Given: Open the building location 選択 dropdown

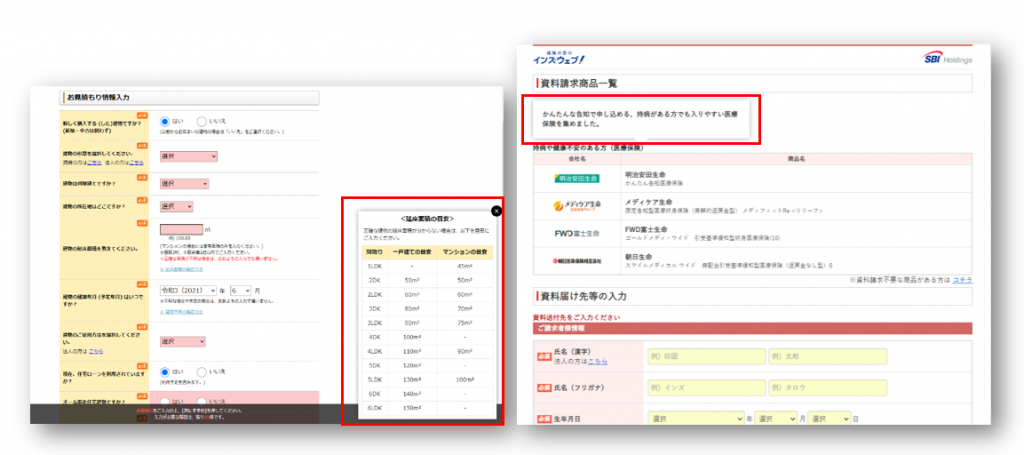Looking at the screenshot, I should click(x=176, y=206).
